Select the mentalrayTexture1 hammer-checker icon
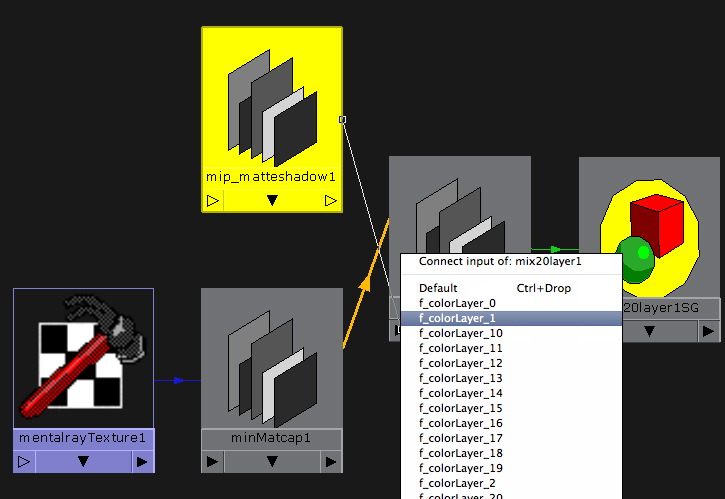 click(x=84, y=358)
